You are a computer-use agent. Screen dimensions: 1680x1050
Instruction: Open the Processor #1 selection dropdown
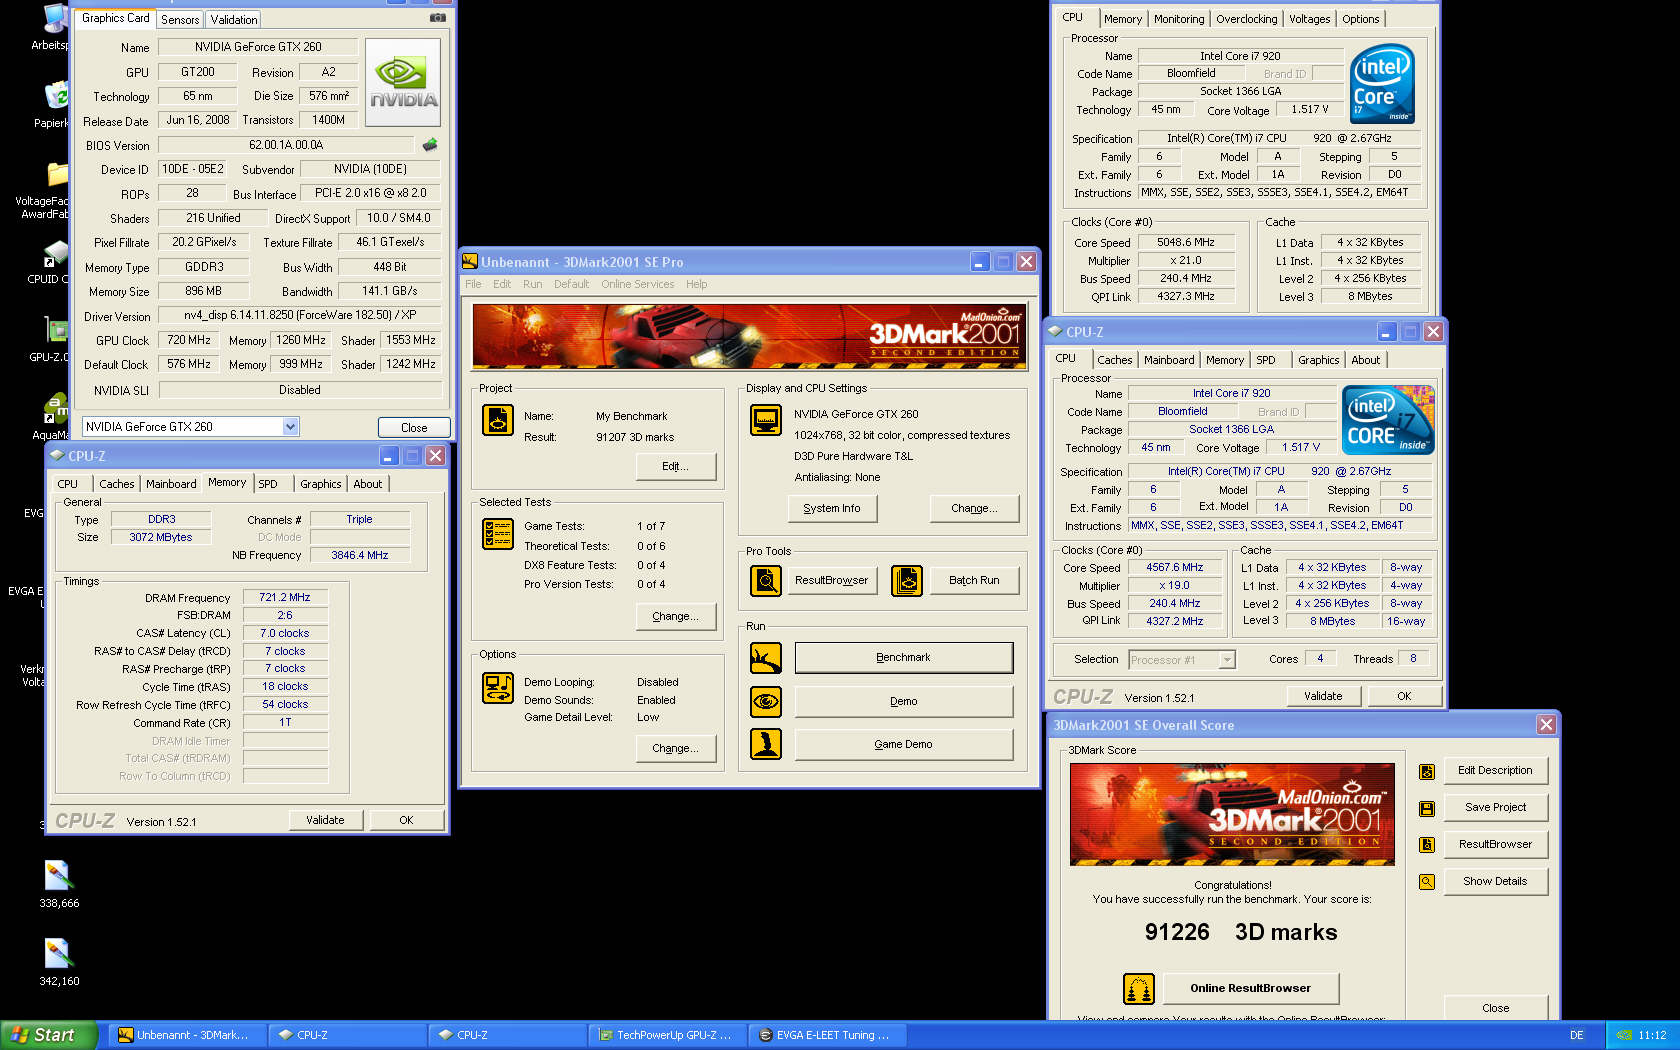[x=1227, y=660]
